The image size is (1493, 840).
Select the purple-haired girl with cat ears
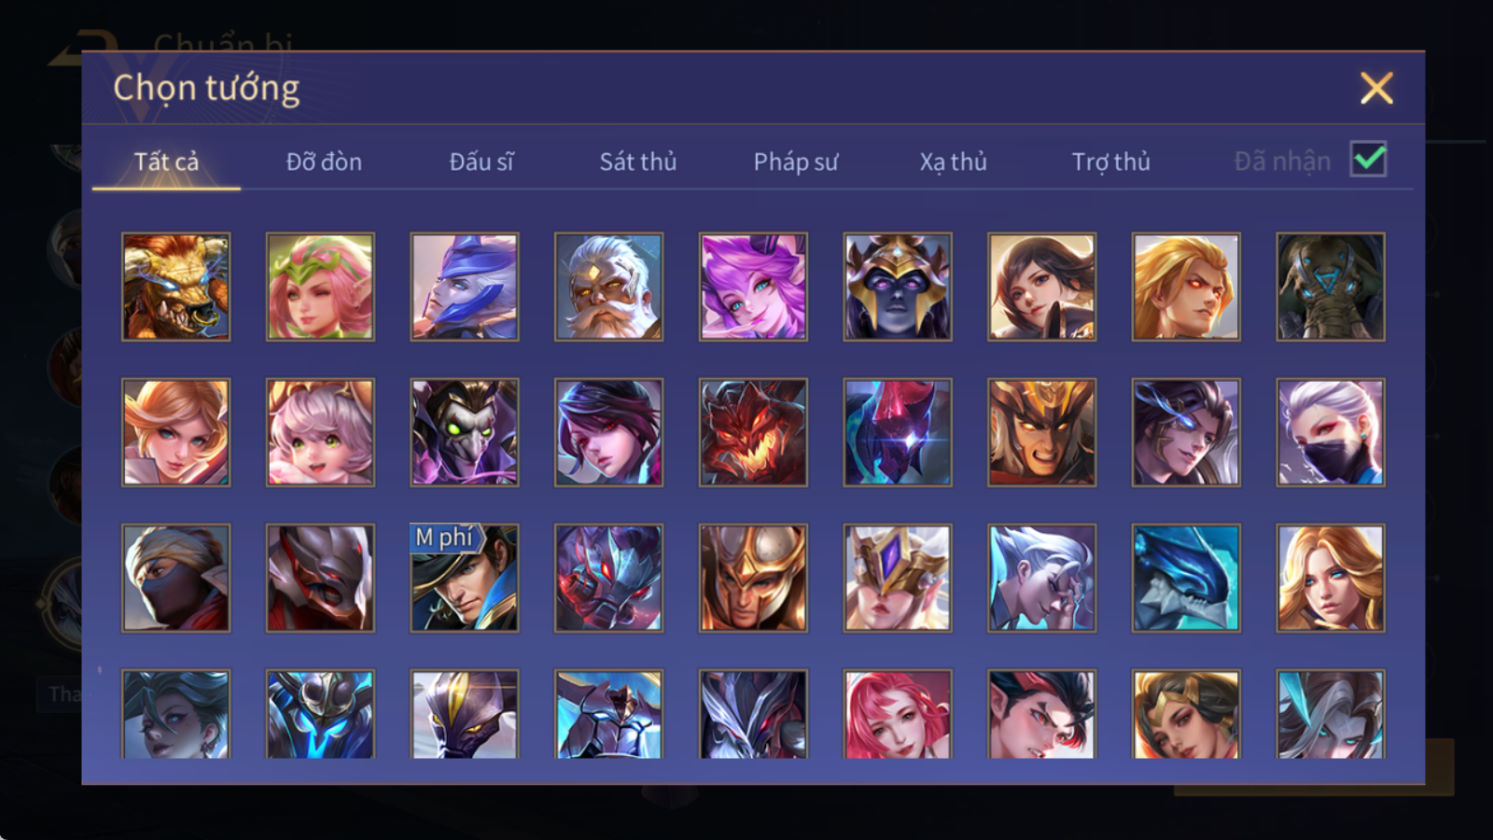click(x=753, y=287)
